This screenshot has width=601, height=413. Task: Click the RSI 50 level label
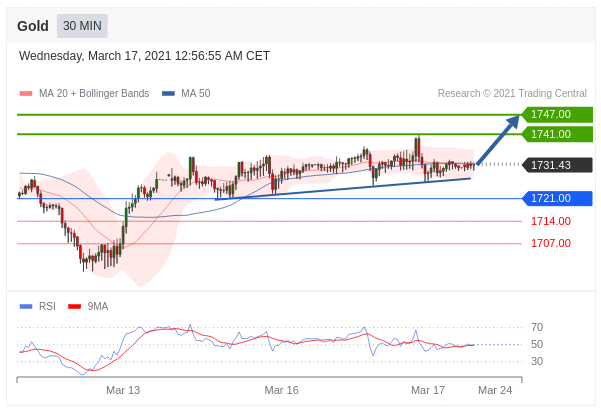coord(537,344)
